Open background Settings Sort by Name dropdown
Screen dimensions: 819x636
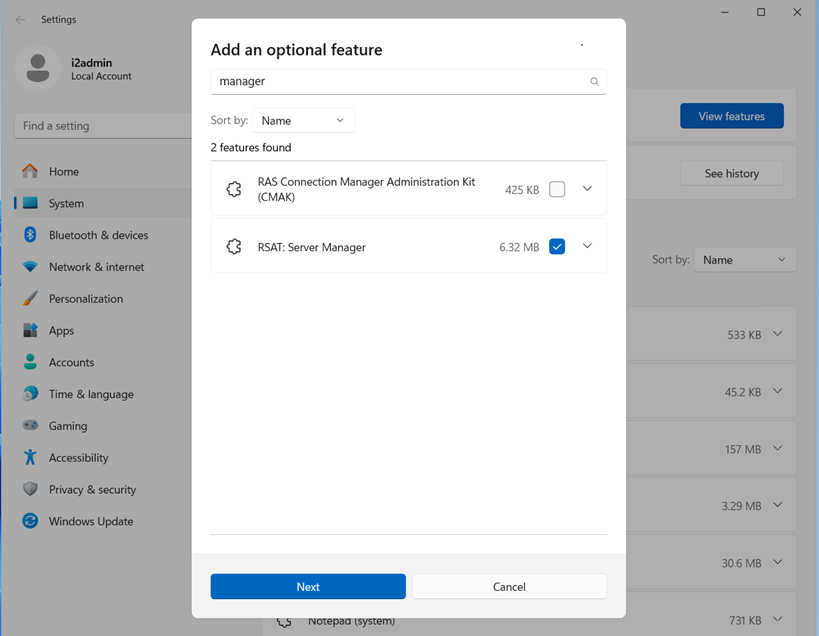(745, 260)
